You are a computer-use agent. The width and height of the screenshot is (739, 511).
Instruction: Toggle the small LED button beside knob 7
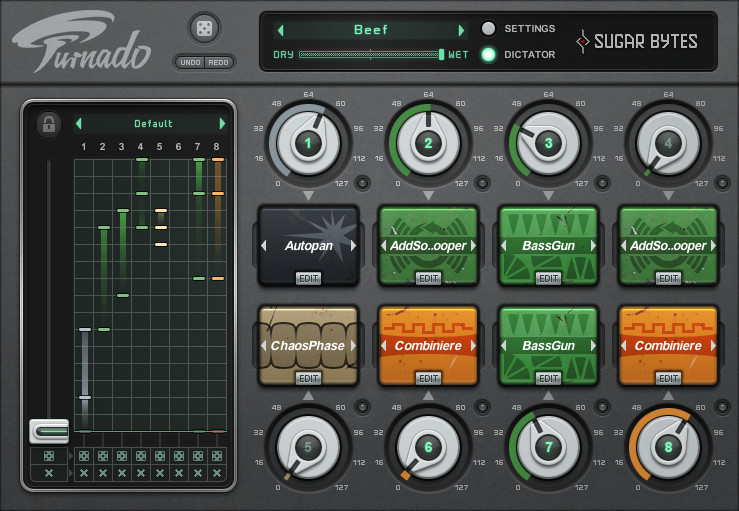[602, 407]
